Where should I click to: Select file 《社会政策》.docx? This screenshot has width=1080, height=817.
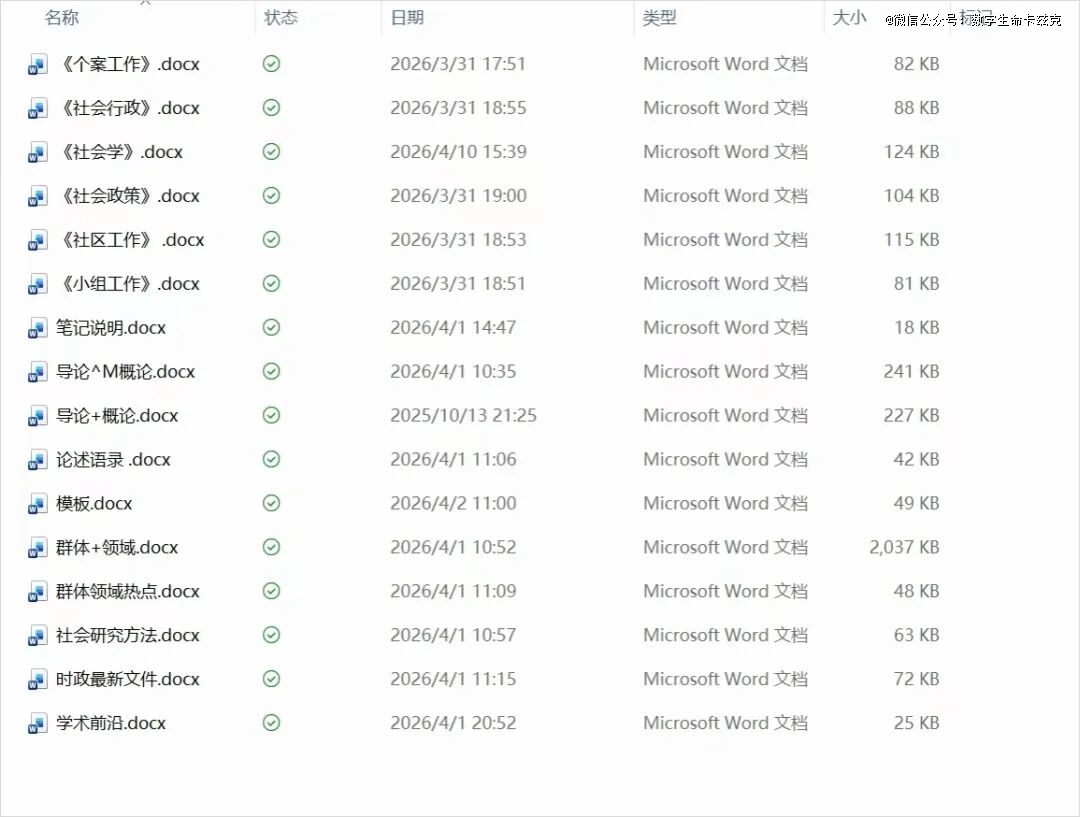(x=130, y=196)
